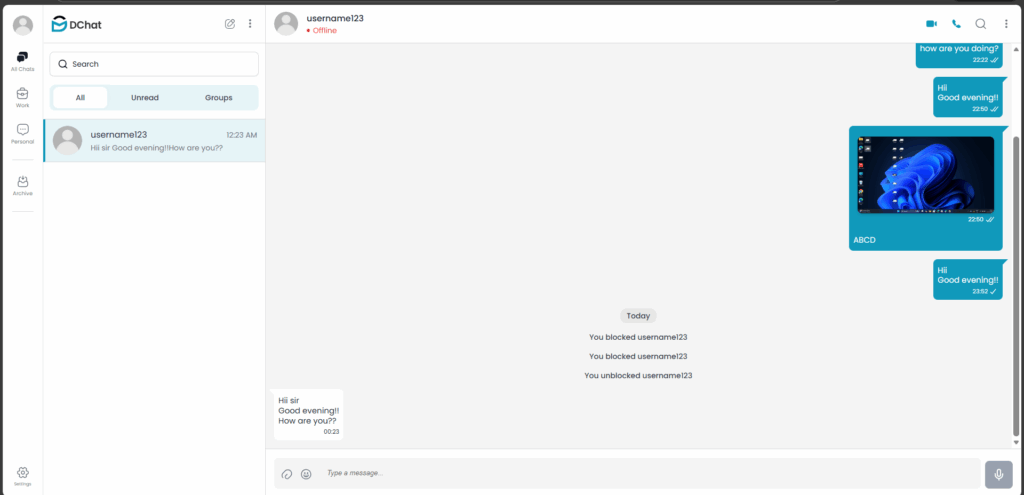
Task: Start a voice call via phone icon
Action: 956,24
